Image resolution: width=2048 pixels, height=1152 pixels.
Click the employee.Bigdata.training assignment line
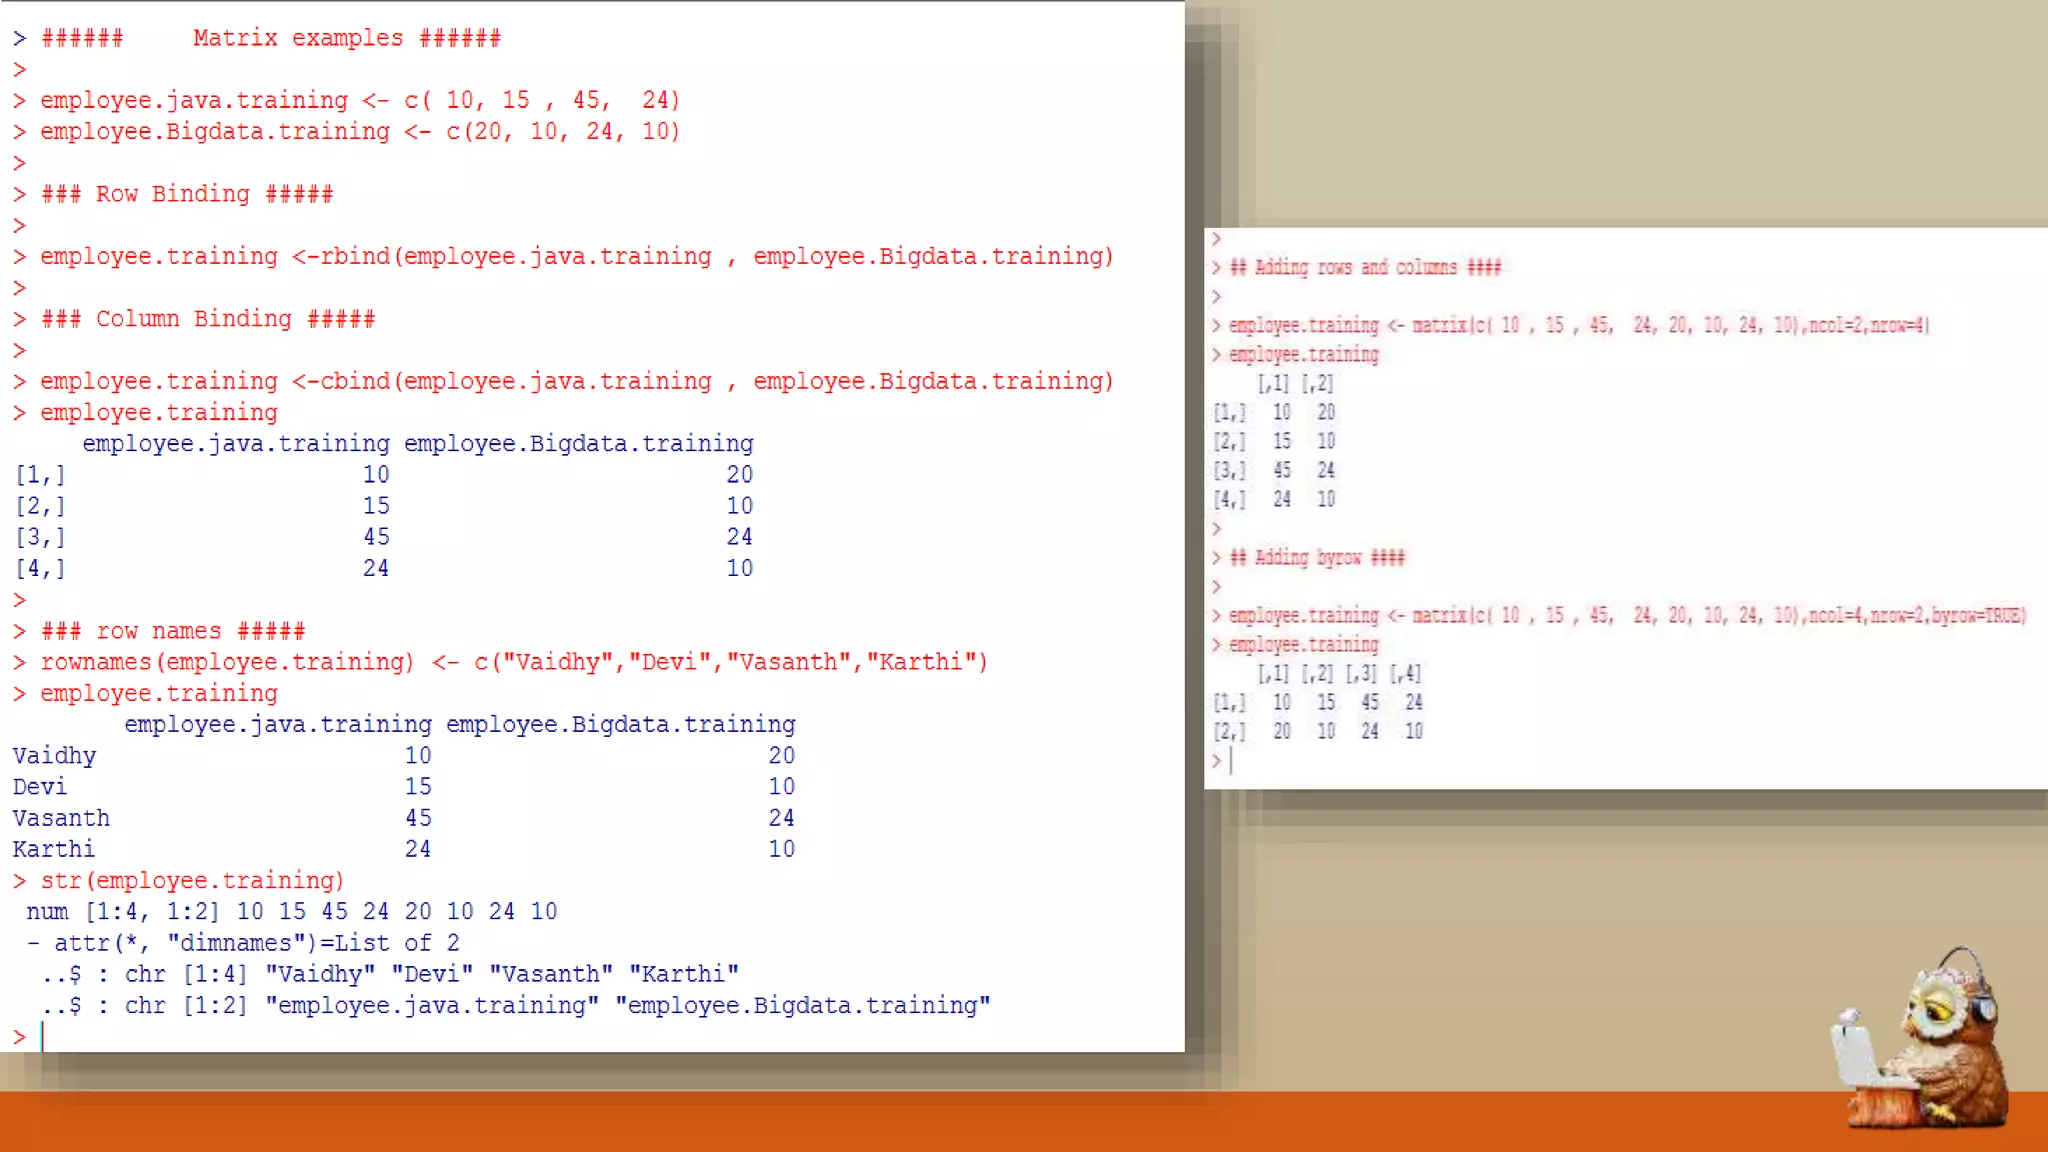click(x=360, y=131)
